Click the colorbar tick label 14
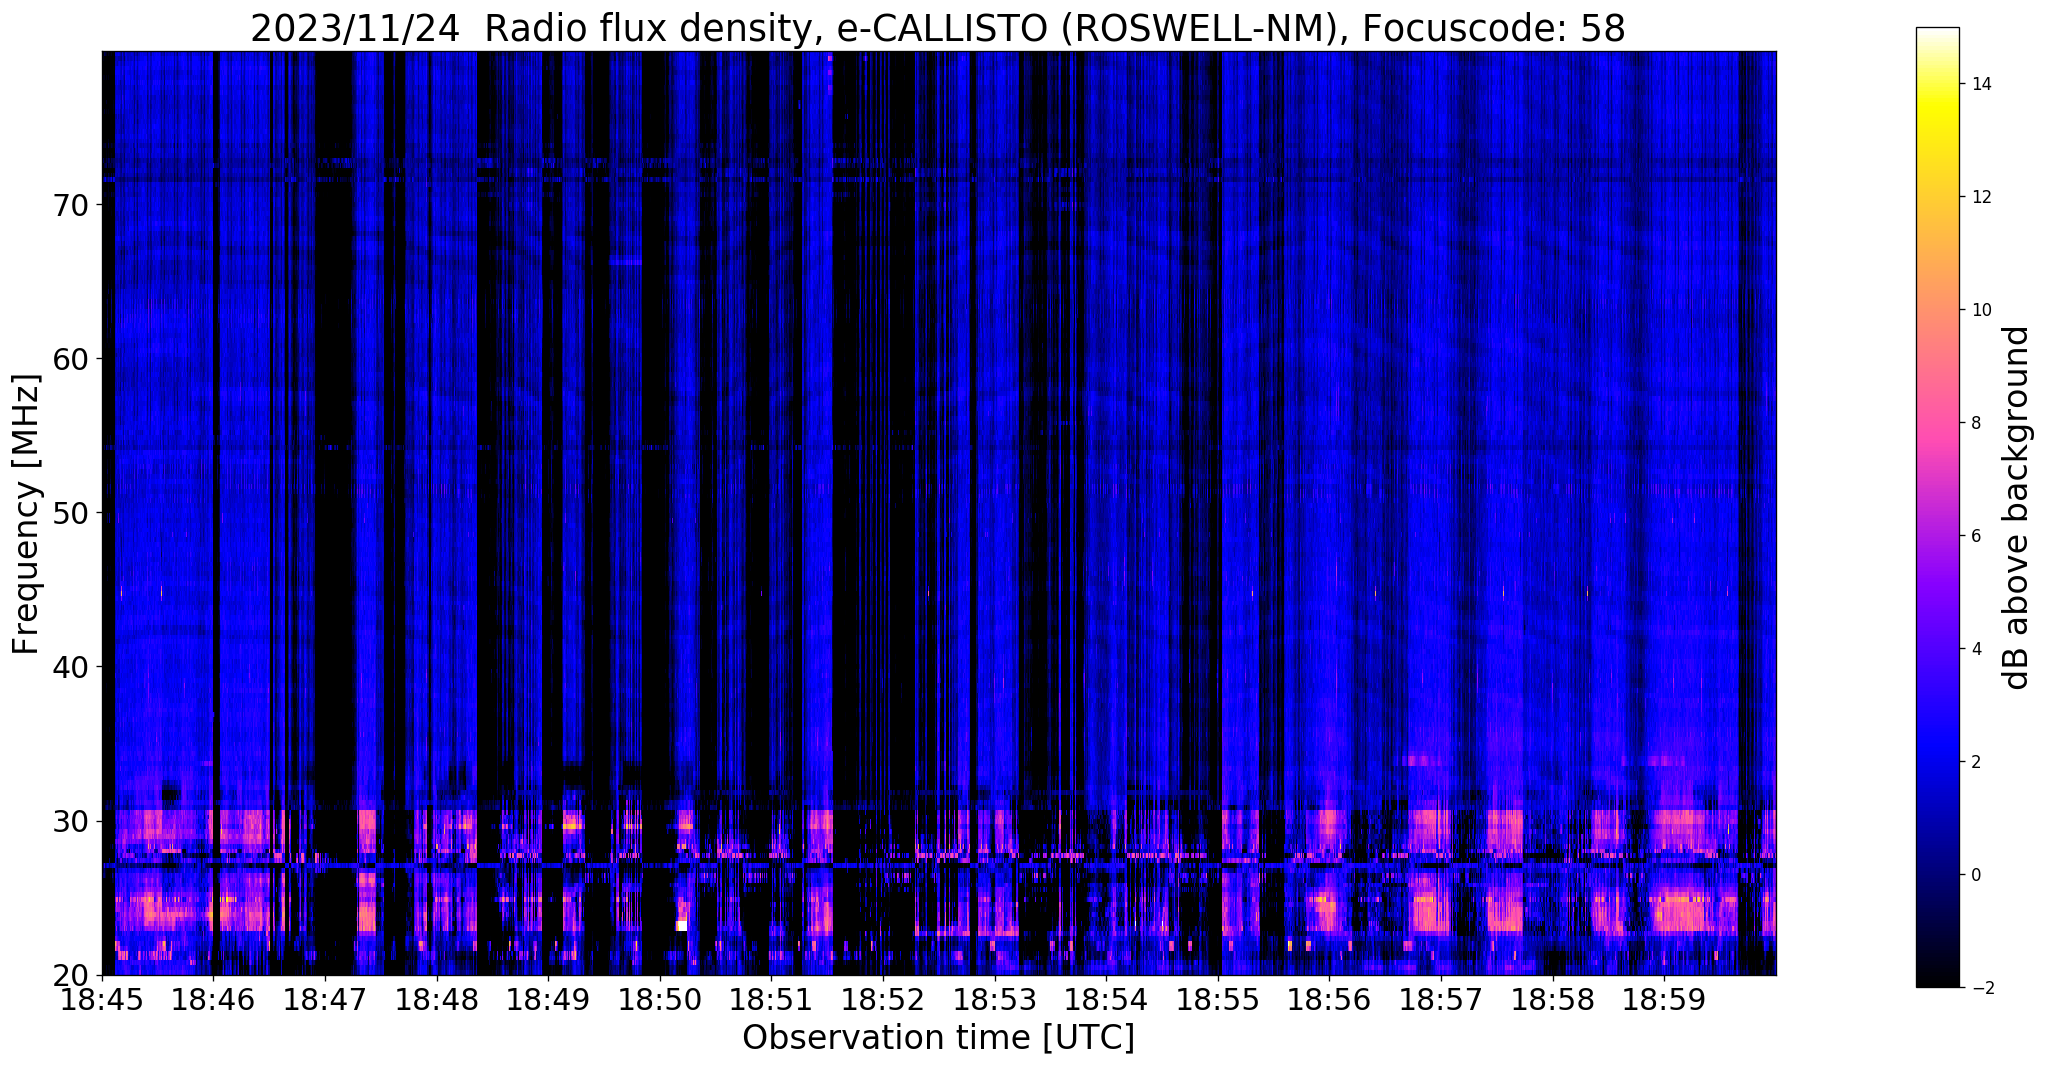 (x=1980, y=84)
